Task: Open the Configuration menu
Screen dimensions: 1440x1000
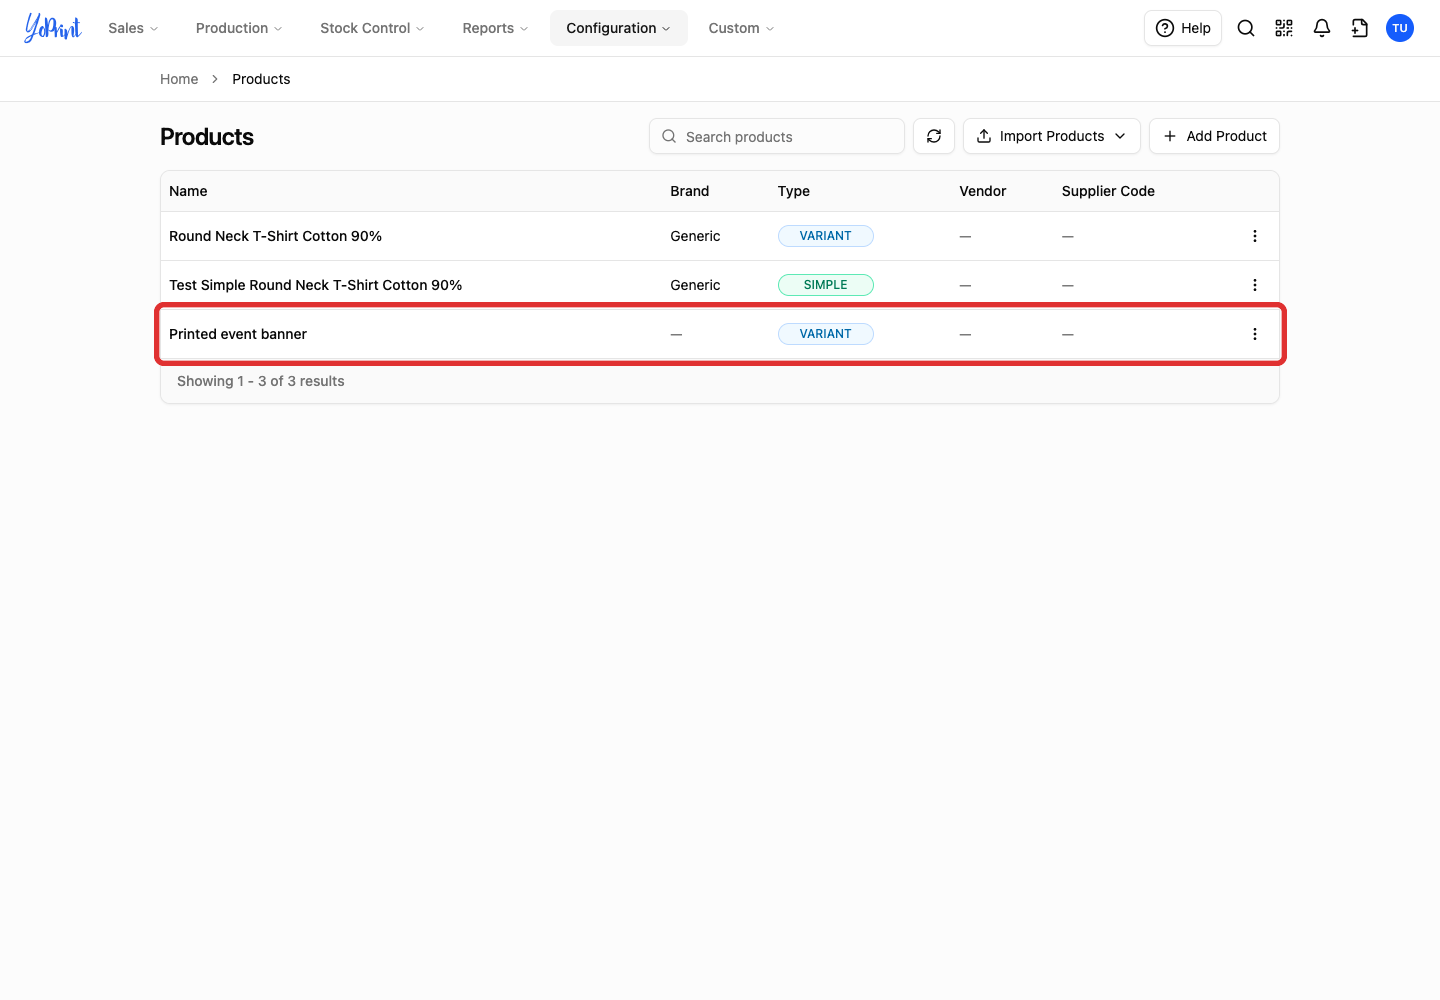Action: [x=619, y=28]
